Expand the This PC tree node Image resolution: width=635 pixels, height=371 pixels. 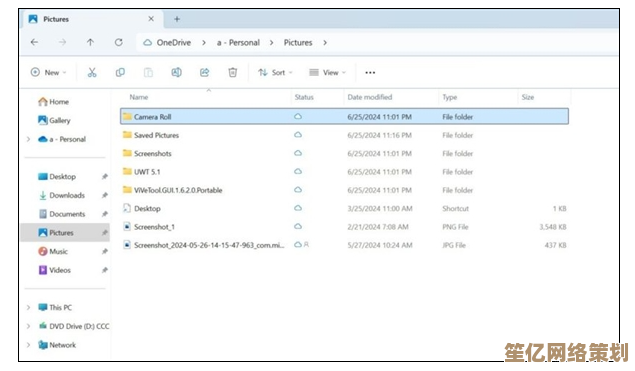28,307
